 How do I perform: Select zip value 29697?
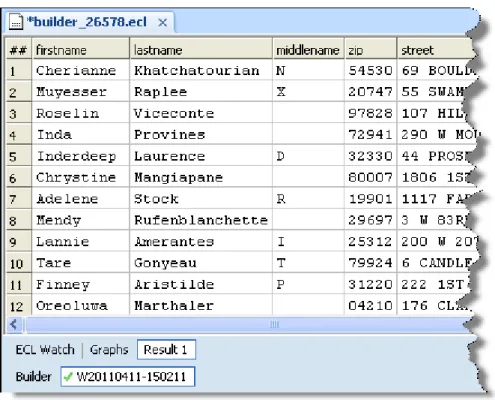pos(371,220)
